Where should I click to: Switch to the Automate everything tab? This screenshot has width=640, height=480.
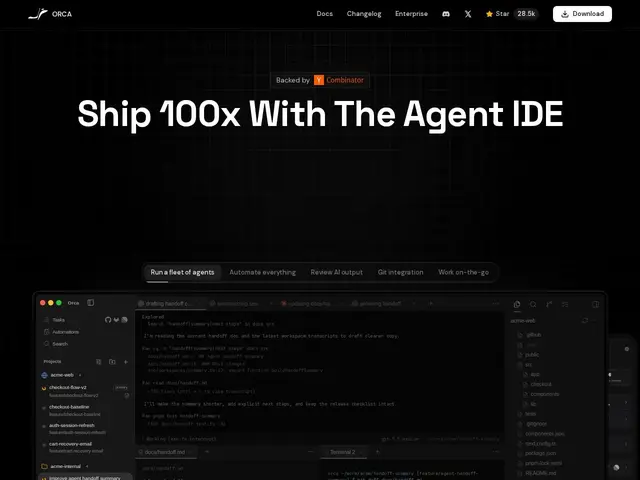[x=262, y=272]
